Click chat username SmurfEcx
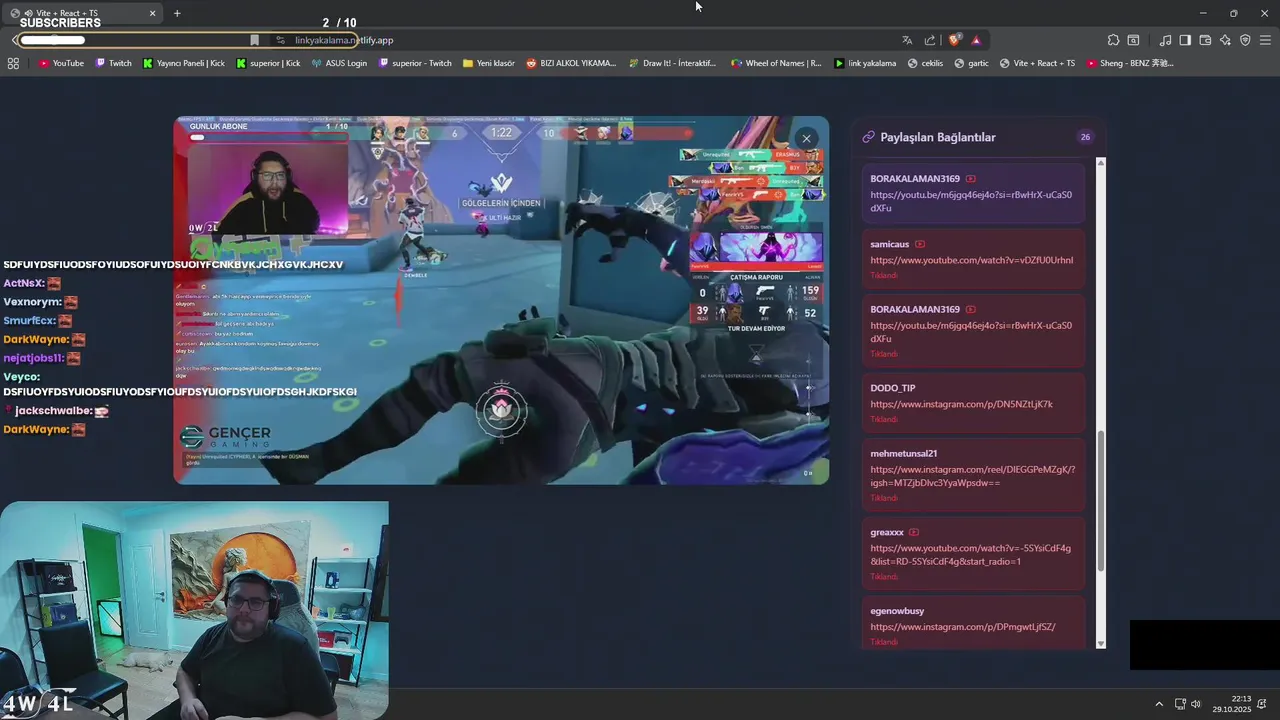Viewport: 1280px width, 720px height. (30, 321)
